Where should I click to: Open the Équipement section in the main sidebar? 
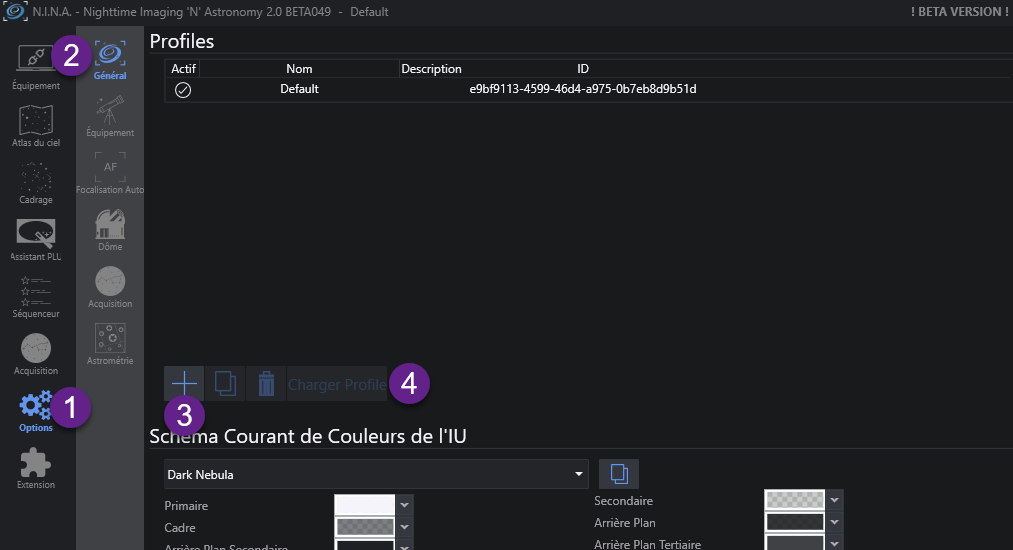(36, 67)
